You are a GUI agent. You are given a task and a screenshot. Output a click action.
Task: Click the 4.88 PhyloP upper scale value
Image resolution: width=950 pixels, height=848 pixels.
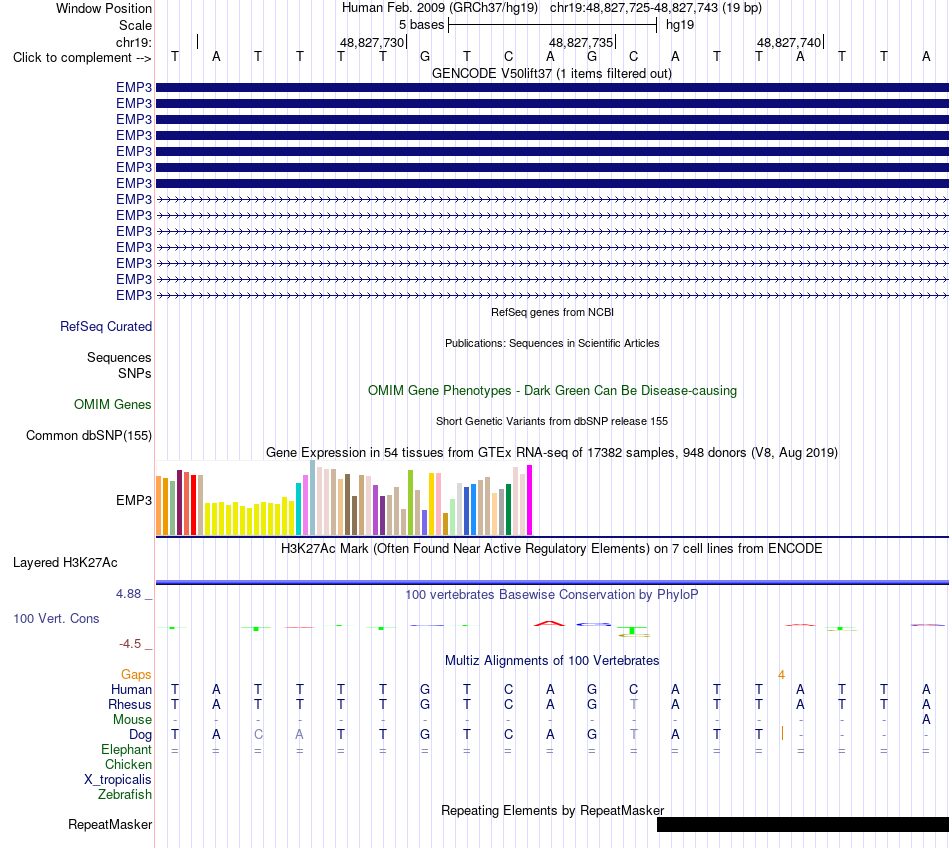click(128, 594)
